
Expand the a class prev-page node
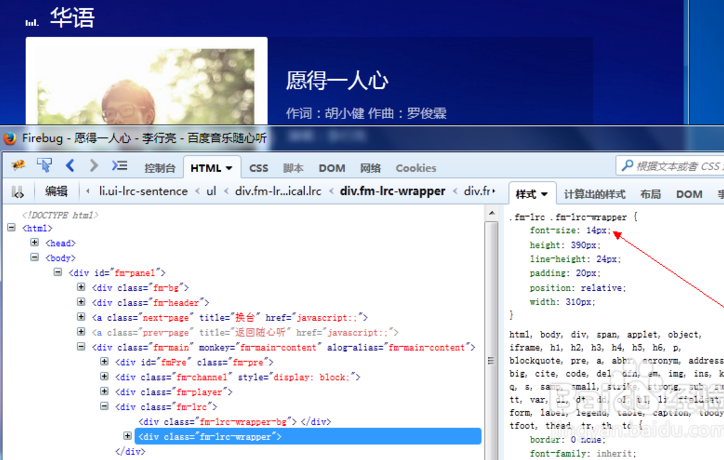[81, 332]
